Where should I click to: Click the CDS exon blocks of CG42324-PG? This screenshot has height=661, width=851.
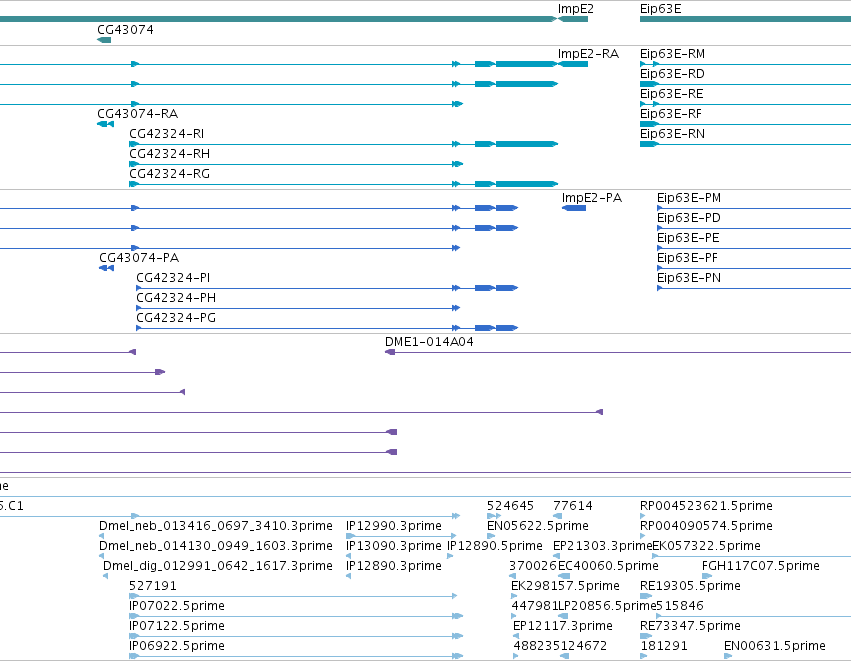pyautogui.click(x=496, y=328)
